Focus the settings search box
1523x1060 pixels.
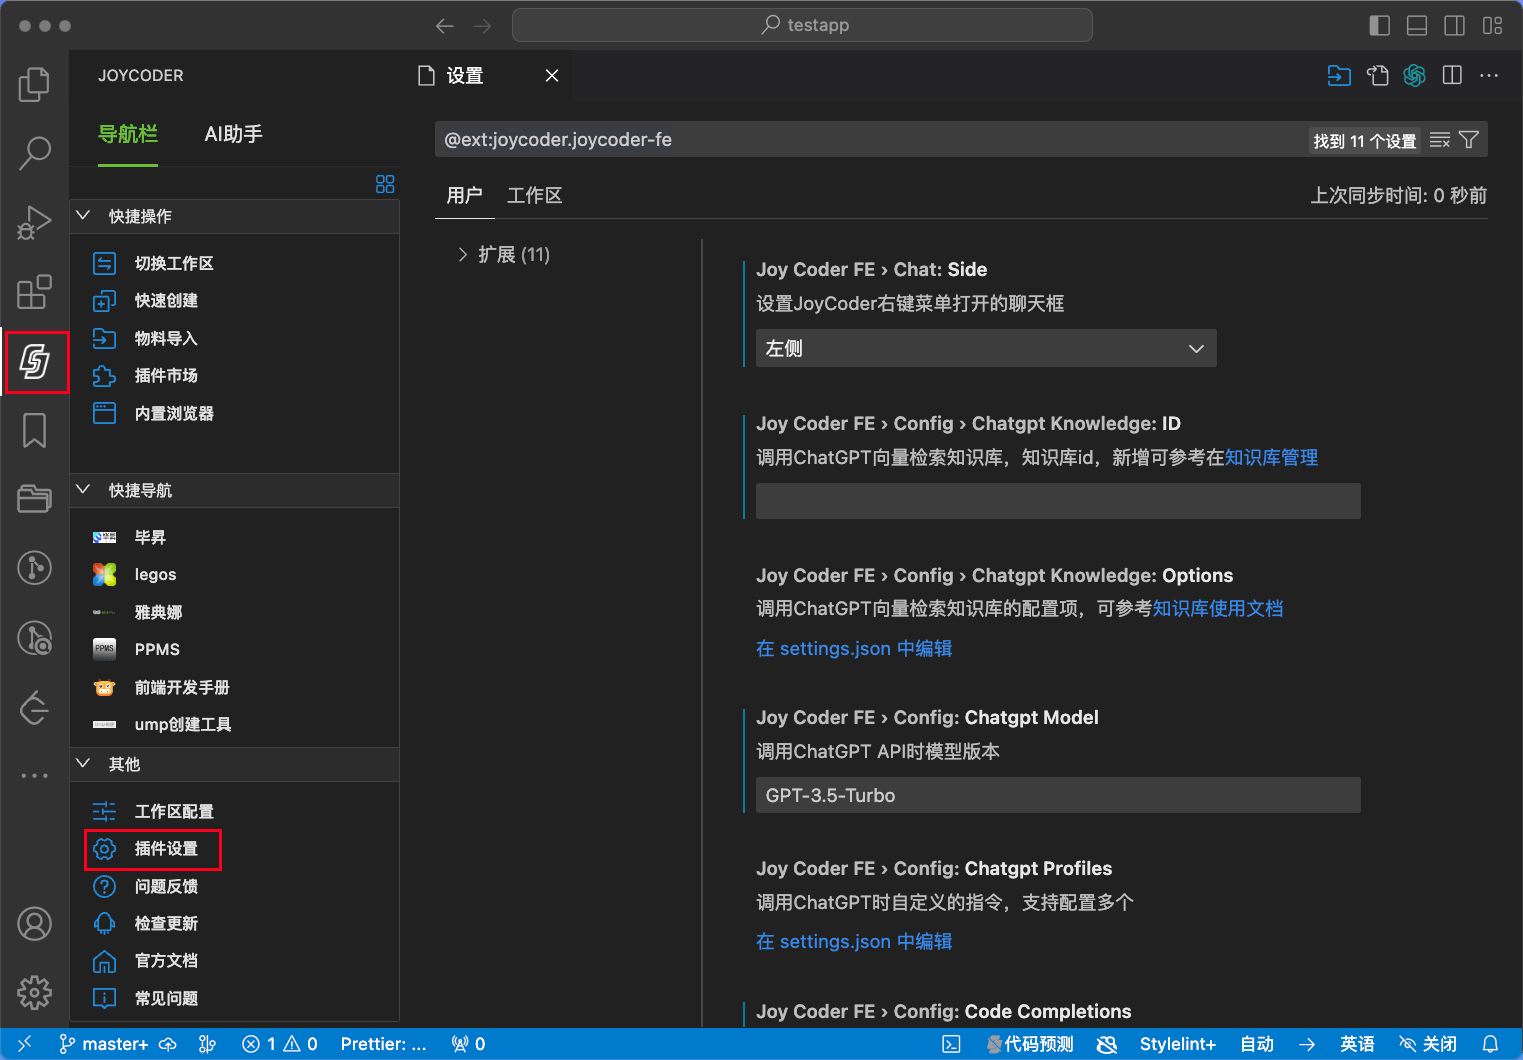coord(870,140)
